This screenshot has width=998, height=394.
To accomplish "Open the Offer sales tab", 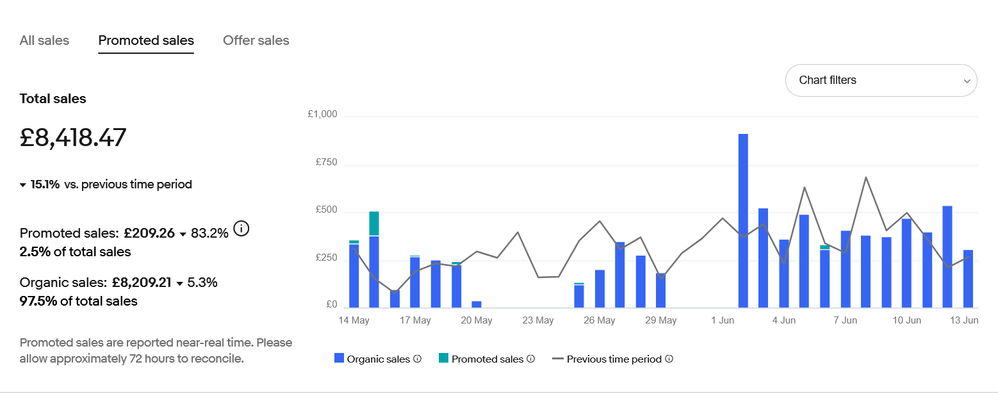I will (256, 41).
